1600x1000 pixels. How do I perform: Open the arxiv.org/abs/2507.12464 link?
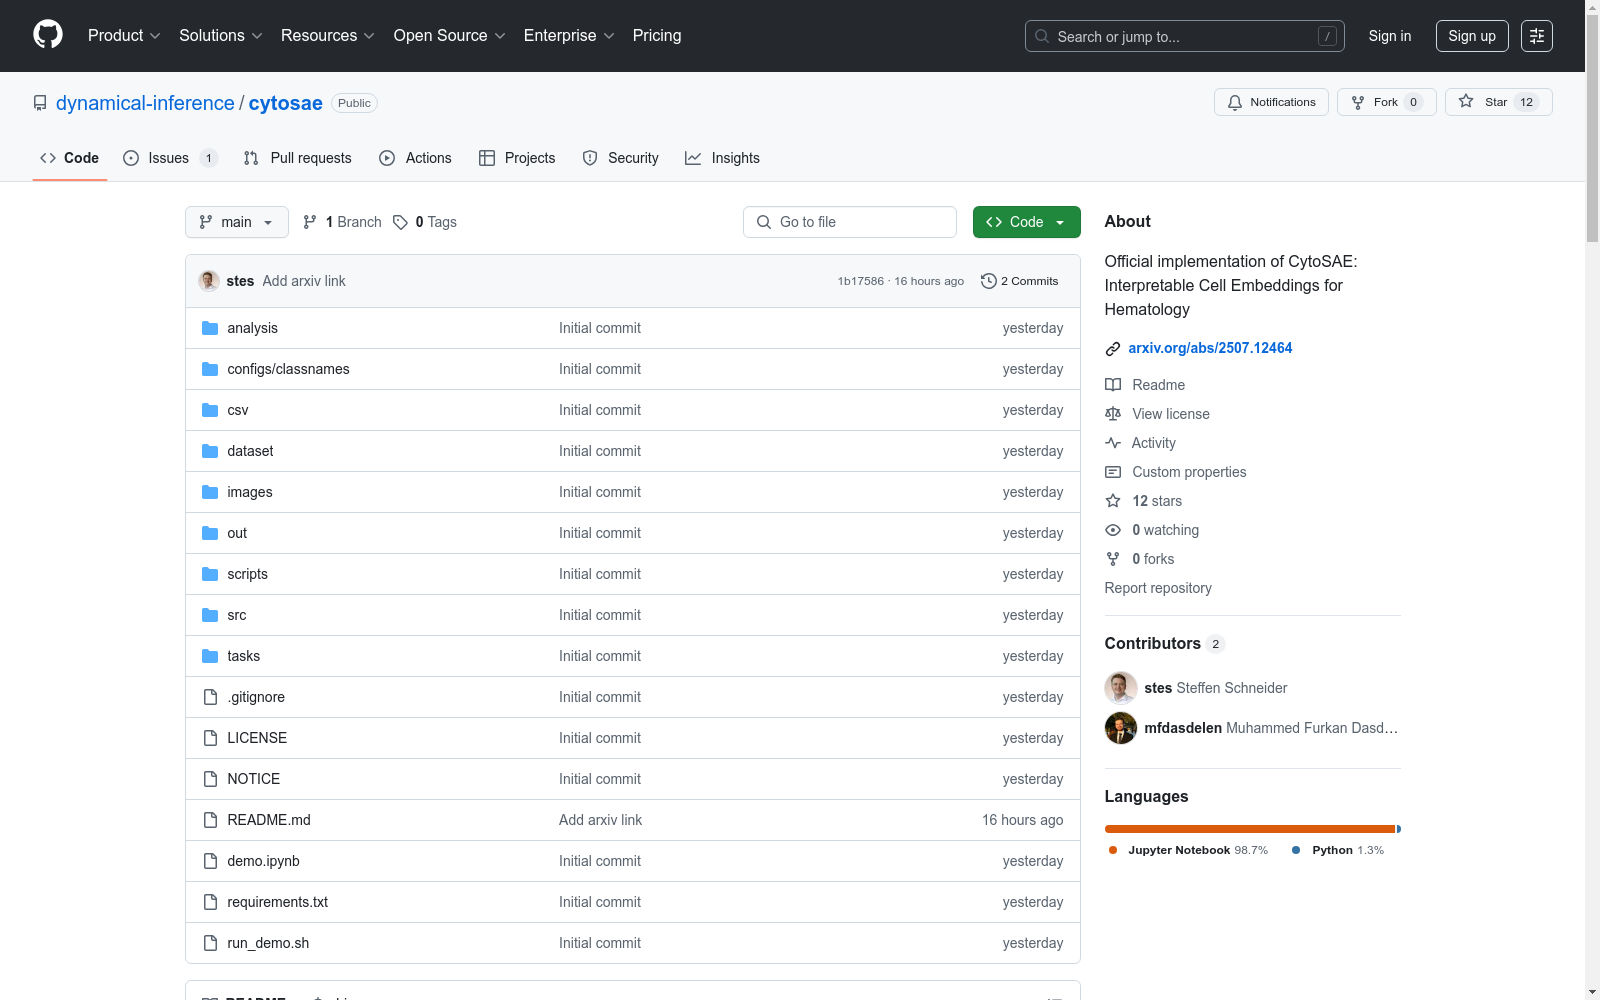tap(1210, 348)
